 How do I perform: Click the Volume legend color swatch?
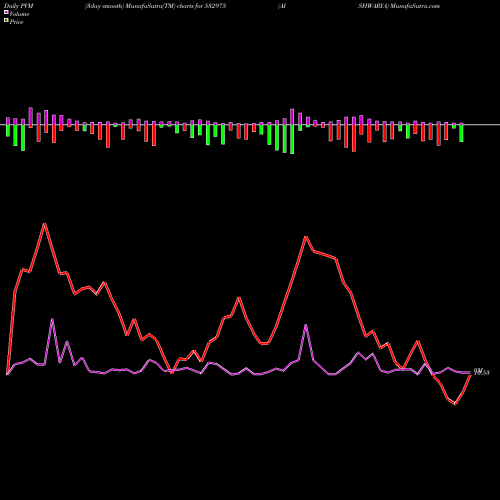[x=6, y=12]
